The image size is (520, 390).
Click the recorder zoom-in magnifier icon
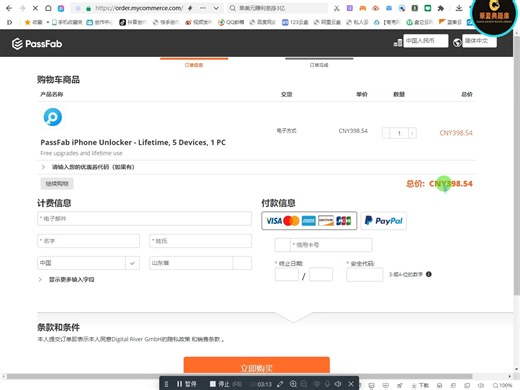point(293,384)
